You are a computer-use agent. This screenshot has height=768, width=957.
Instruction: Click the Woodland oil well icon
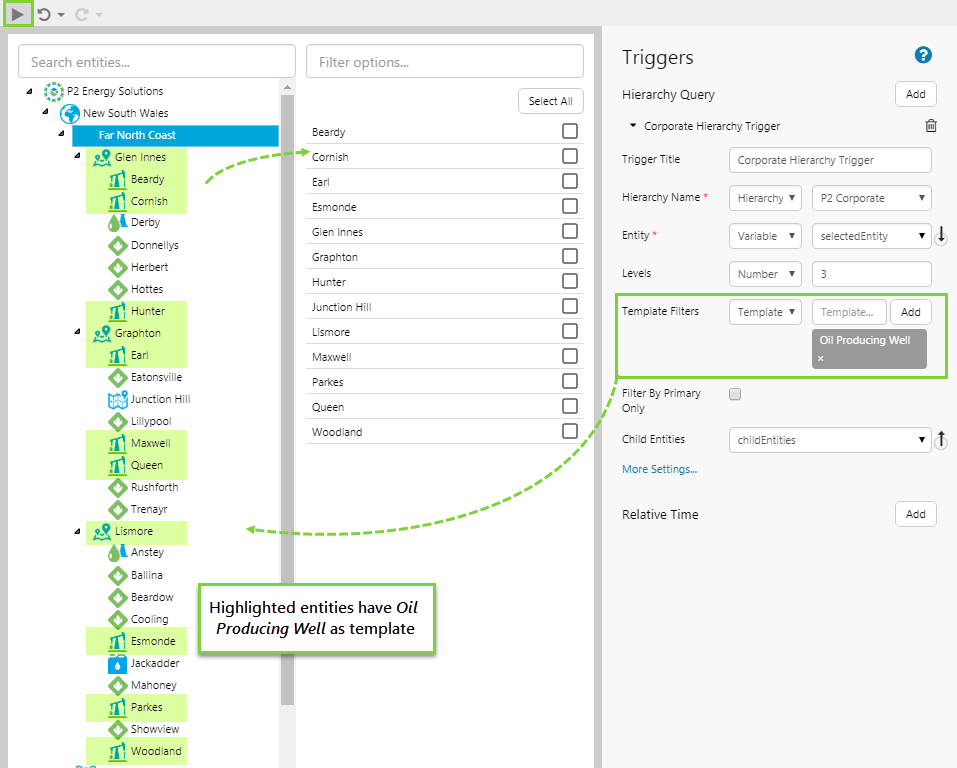(117, 752)
